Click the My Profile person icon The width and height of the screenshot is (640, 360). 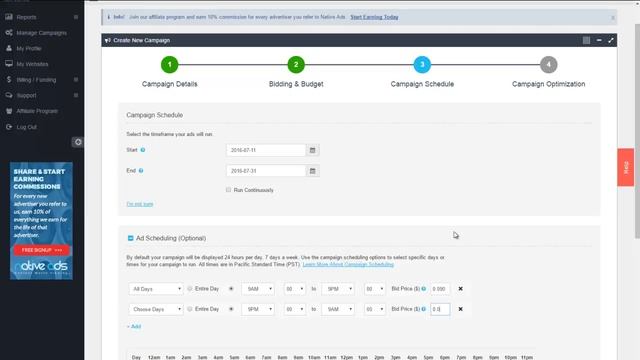tap(9, 48)
